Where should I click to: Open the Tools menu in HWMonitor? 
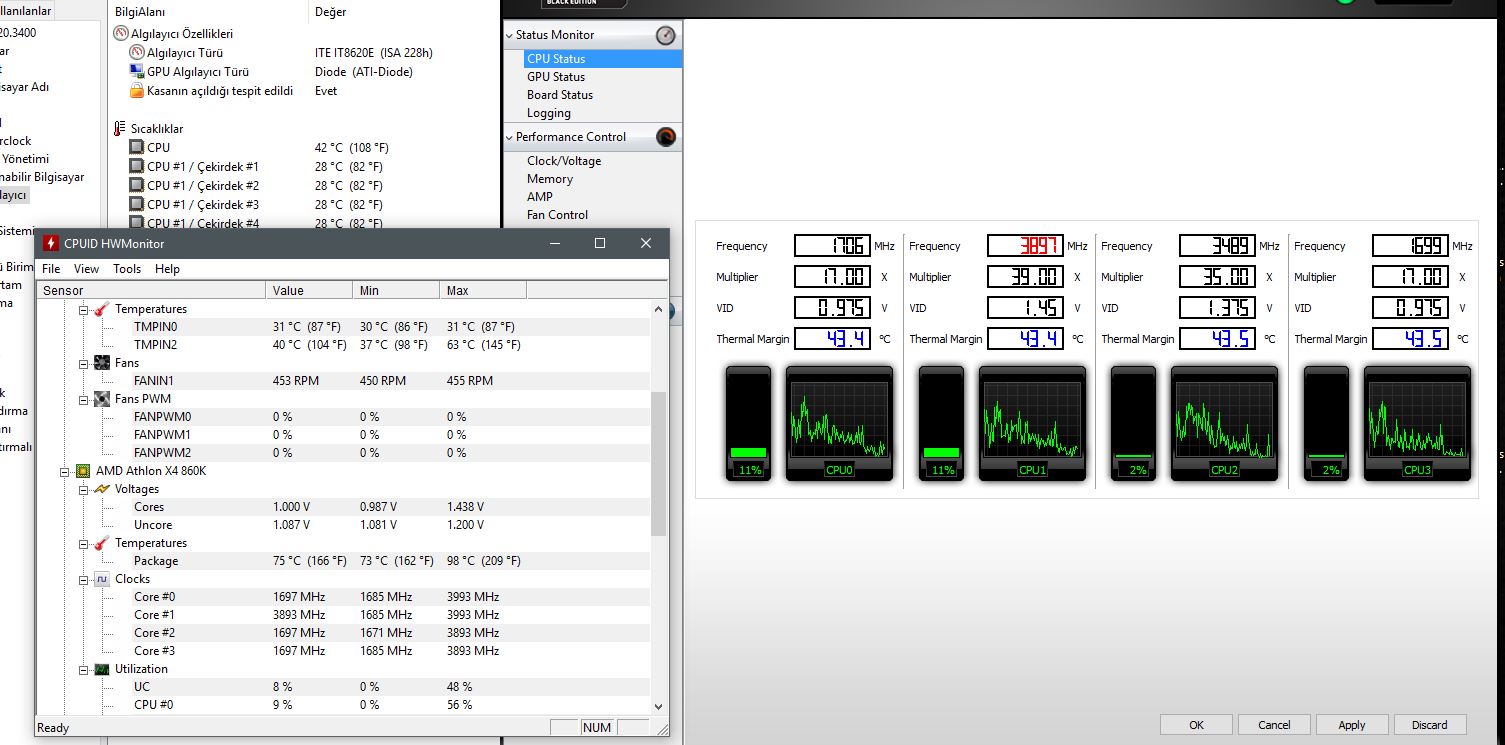pyautogui.click(x=127, y=269)
